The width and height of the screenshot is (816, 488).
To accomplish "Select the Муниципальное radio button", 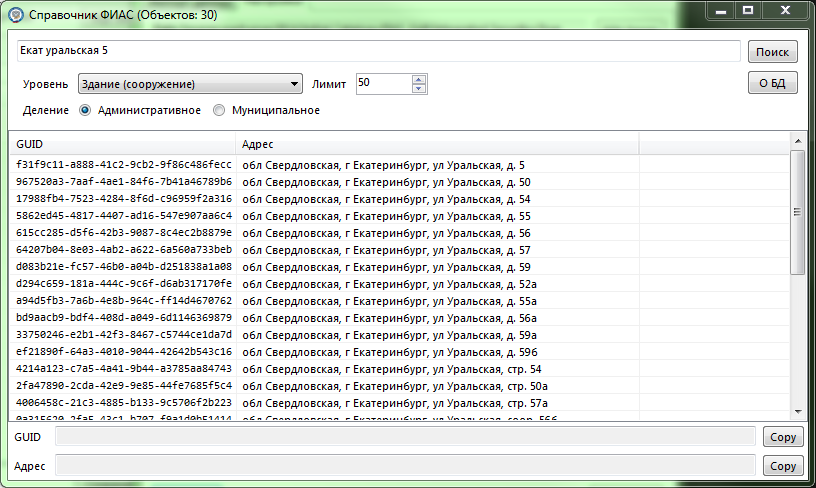I will tap(219, 110).
